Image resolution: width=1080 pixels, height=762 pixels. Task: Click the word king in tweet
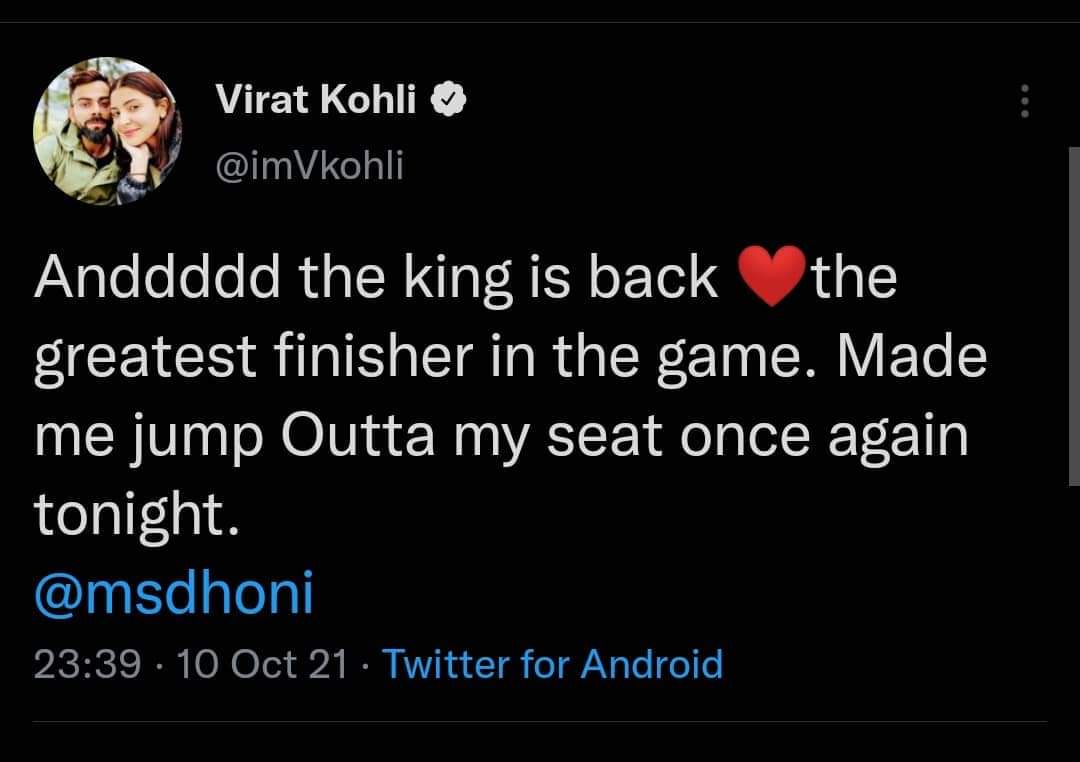[458, 278]
